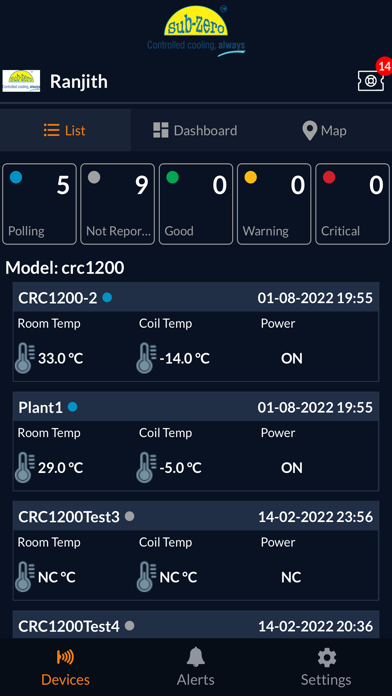
Task: Tap Plant1 coil temp thermometer icon
Action: 146,467
